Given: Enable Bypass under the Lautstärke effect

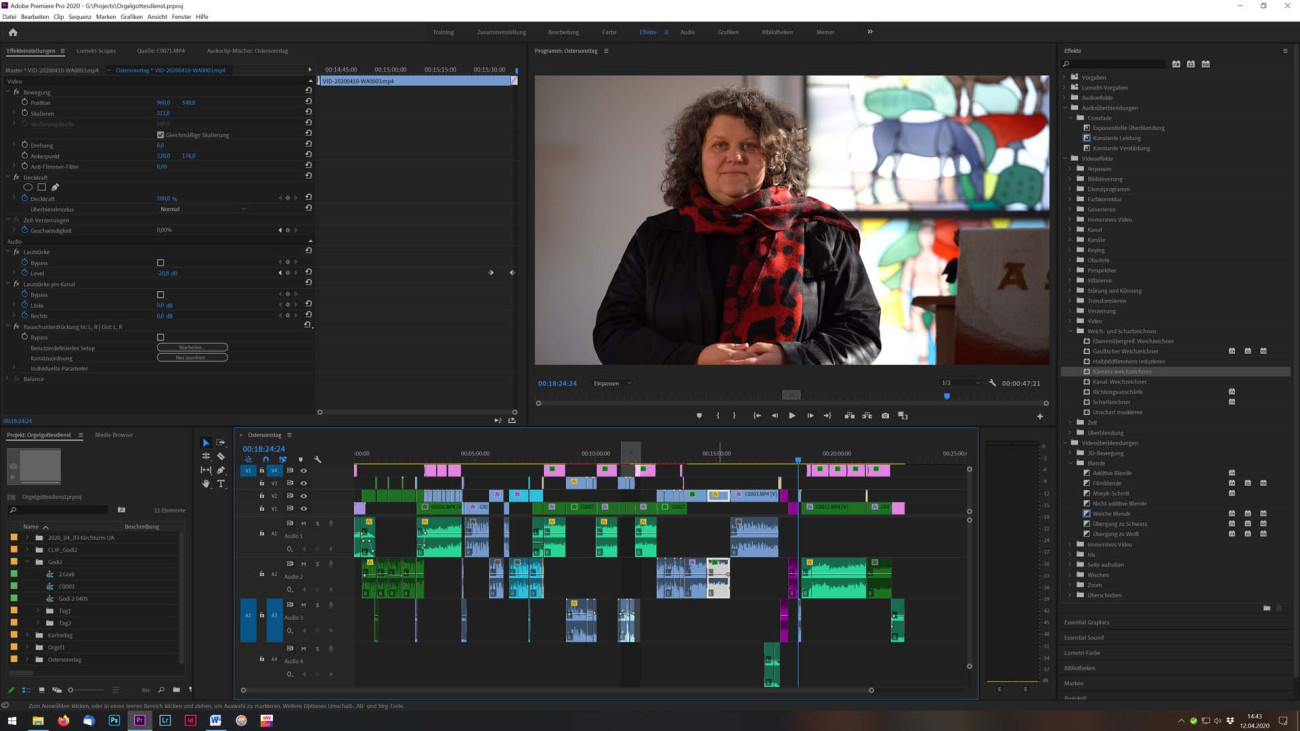Looking at the screenshot, I should coord(160,263).
